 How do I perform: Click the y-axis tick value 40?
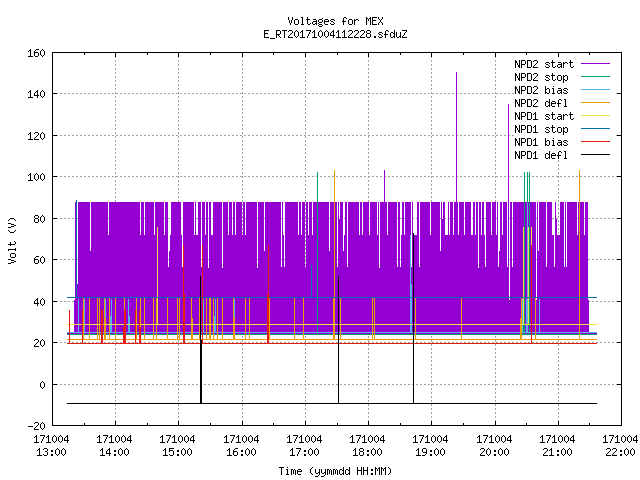coord(39,302)
